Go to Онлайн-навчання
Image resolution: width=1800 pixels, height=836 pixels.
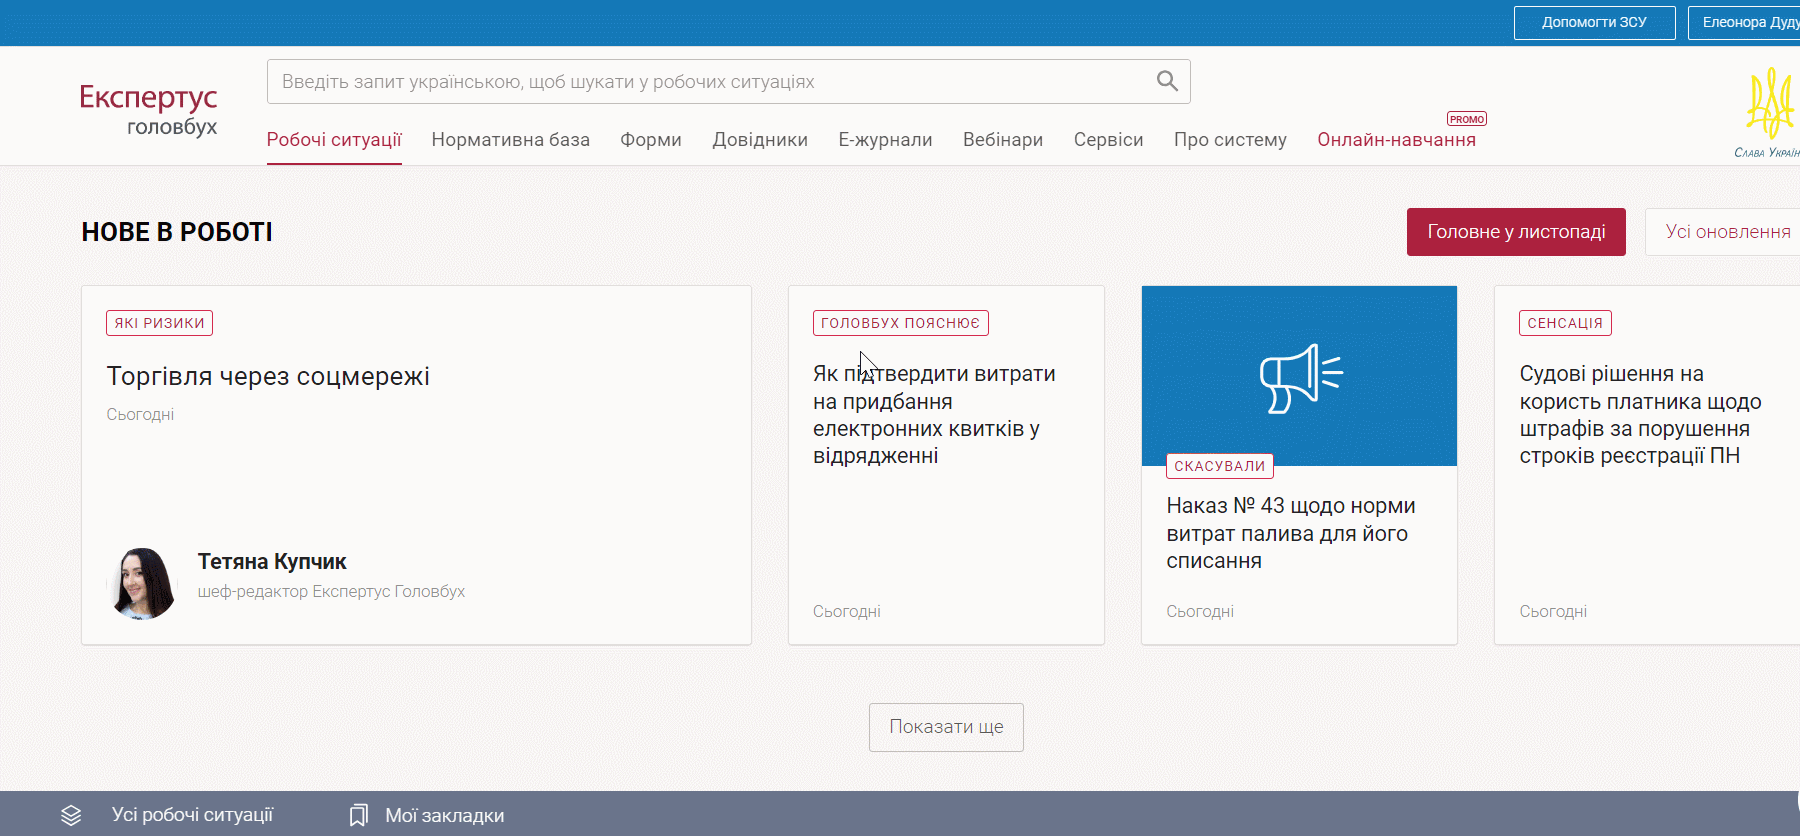1396,140
